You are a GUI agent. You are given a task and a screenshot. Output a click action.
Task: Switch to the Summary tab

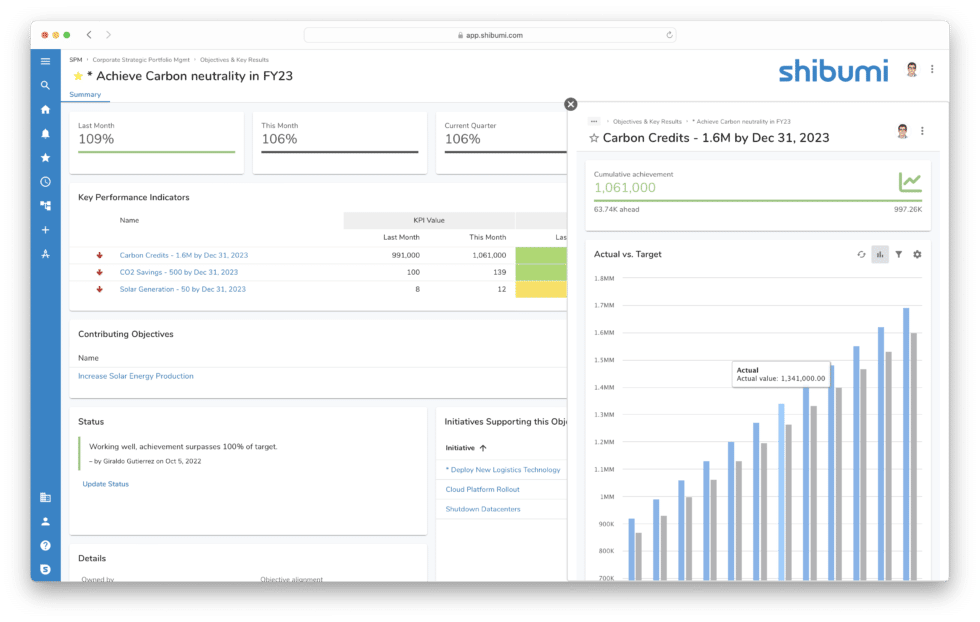pos(85,94)
